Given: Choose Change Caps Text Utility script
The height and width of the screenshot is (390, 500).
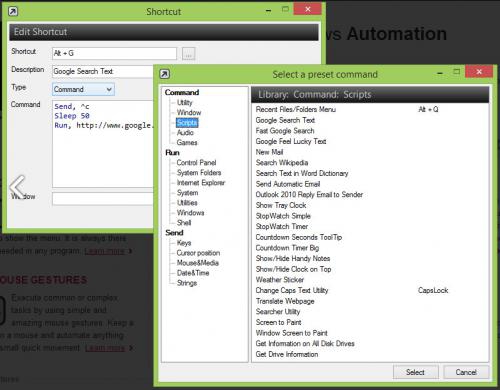Looking at the screenshot, I should pyautogui.click(x=292, y=290).
